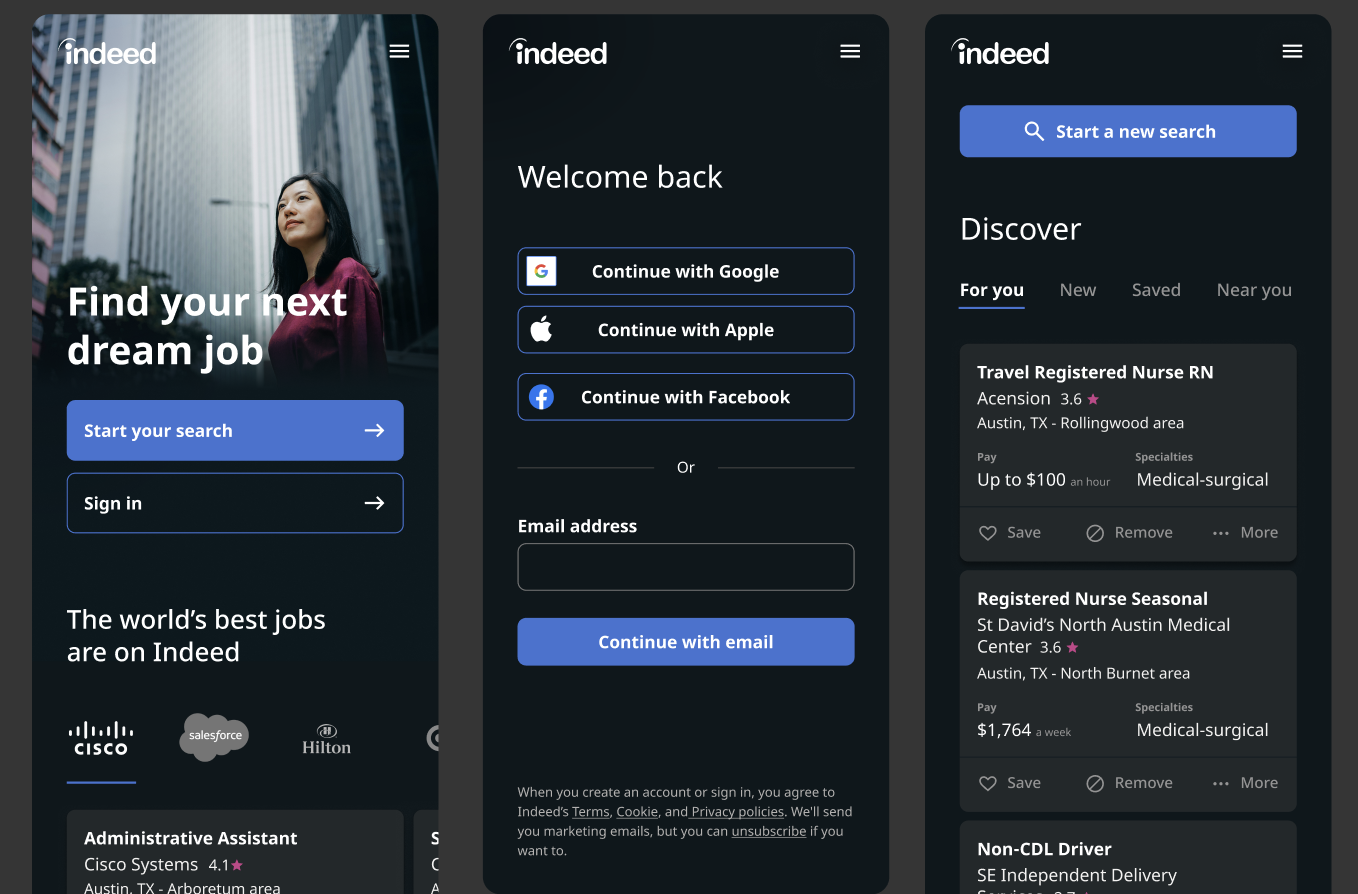Click Remove icon on Travel Registered Nurse RN

tap(1095, 533)
